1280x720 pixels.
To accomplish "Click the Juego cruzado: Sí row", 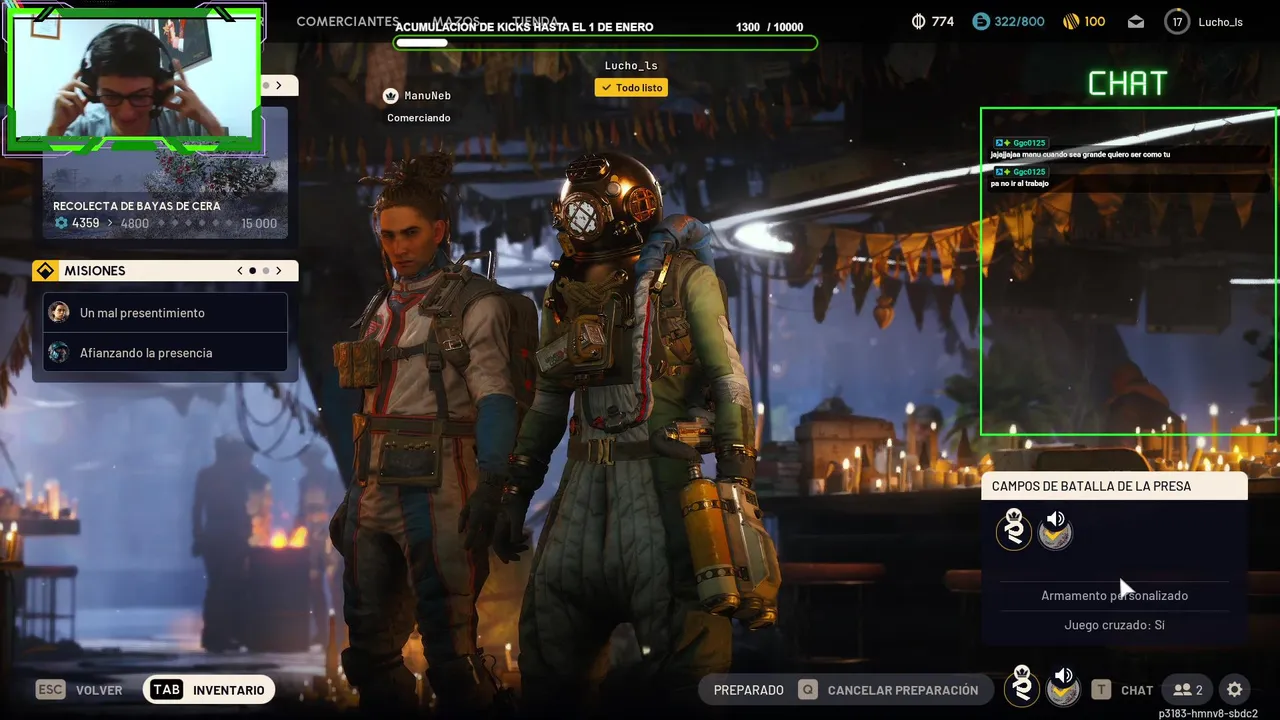I will point(1114,625).
